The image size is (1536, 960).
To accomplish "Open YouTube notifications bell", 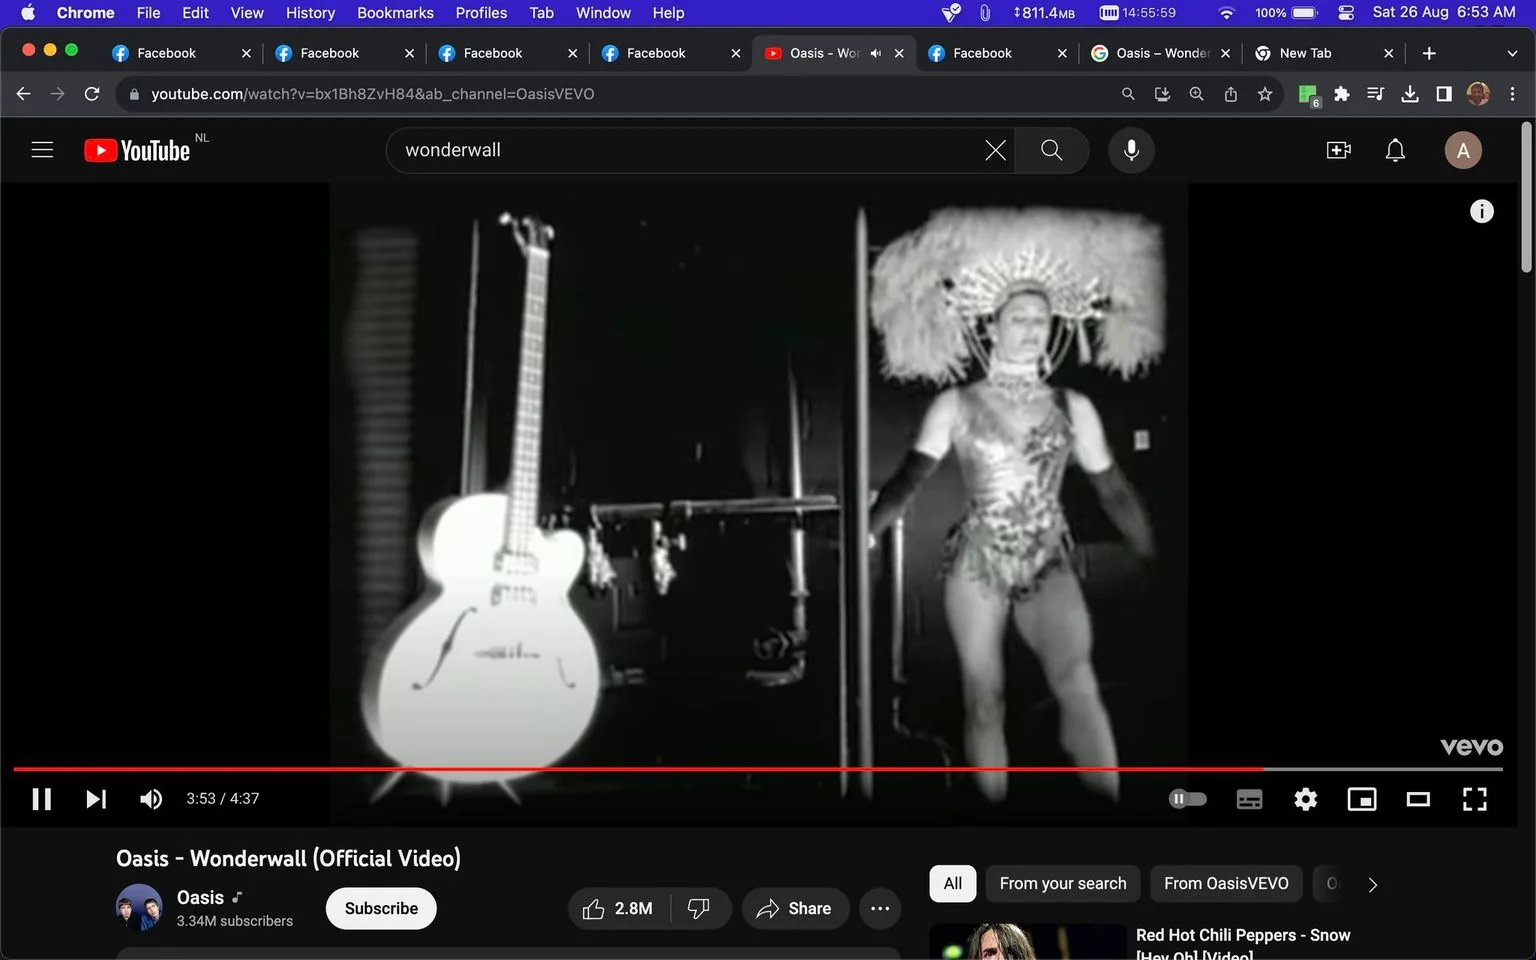I will click(x=1395, y=150).
